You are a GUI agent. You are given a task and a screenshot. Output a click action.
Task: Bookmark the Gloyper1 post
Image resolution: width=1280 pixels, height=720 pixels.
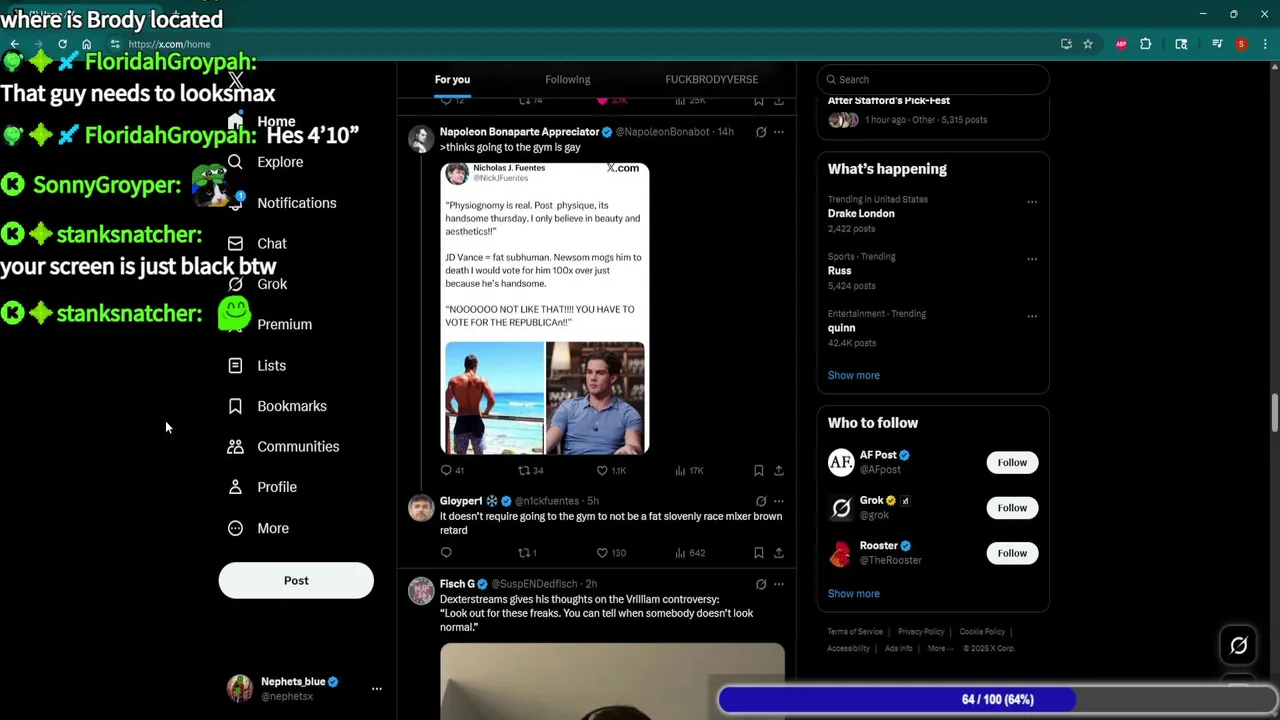pyautogui.click(x=759, y=553)
